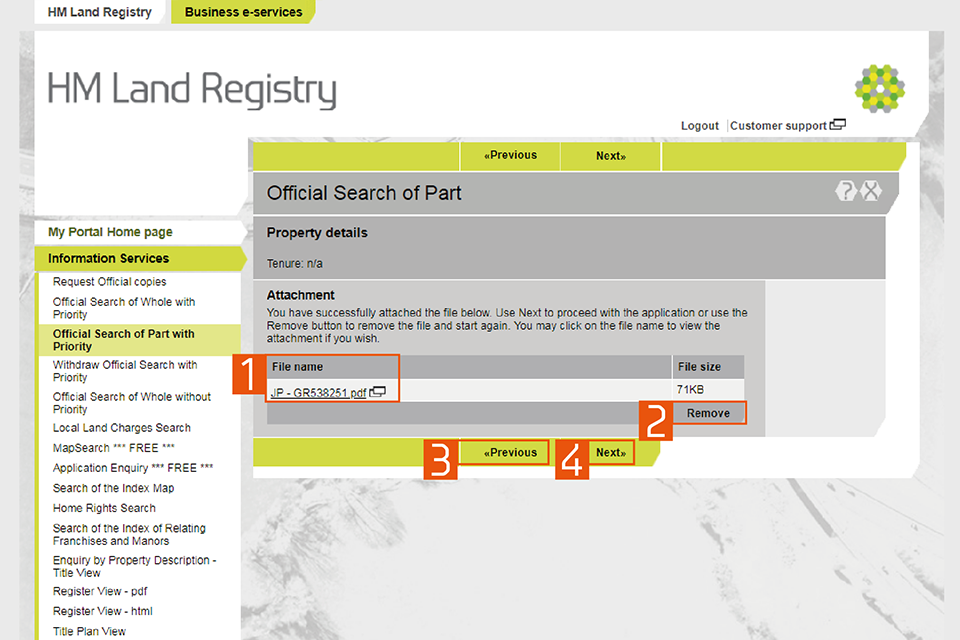Click the bottom Previous button
960x640 pixels.
pos(510,453)
